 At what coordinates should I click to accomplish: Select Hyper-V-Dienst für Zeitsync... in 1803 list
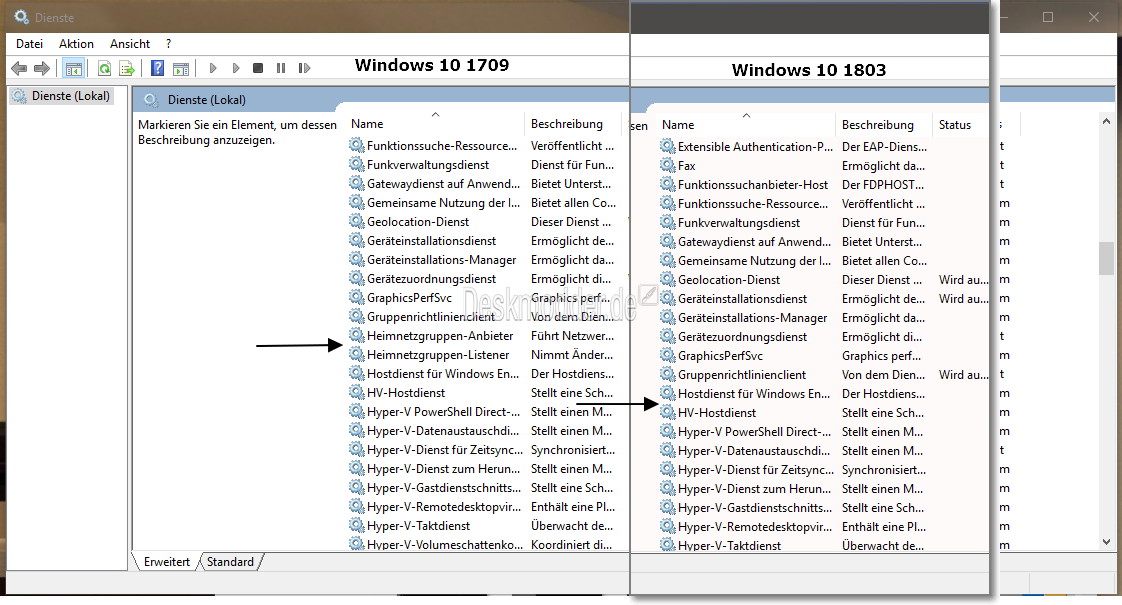tap(756, 470)
